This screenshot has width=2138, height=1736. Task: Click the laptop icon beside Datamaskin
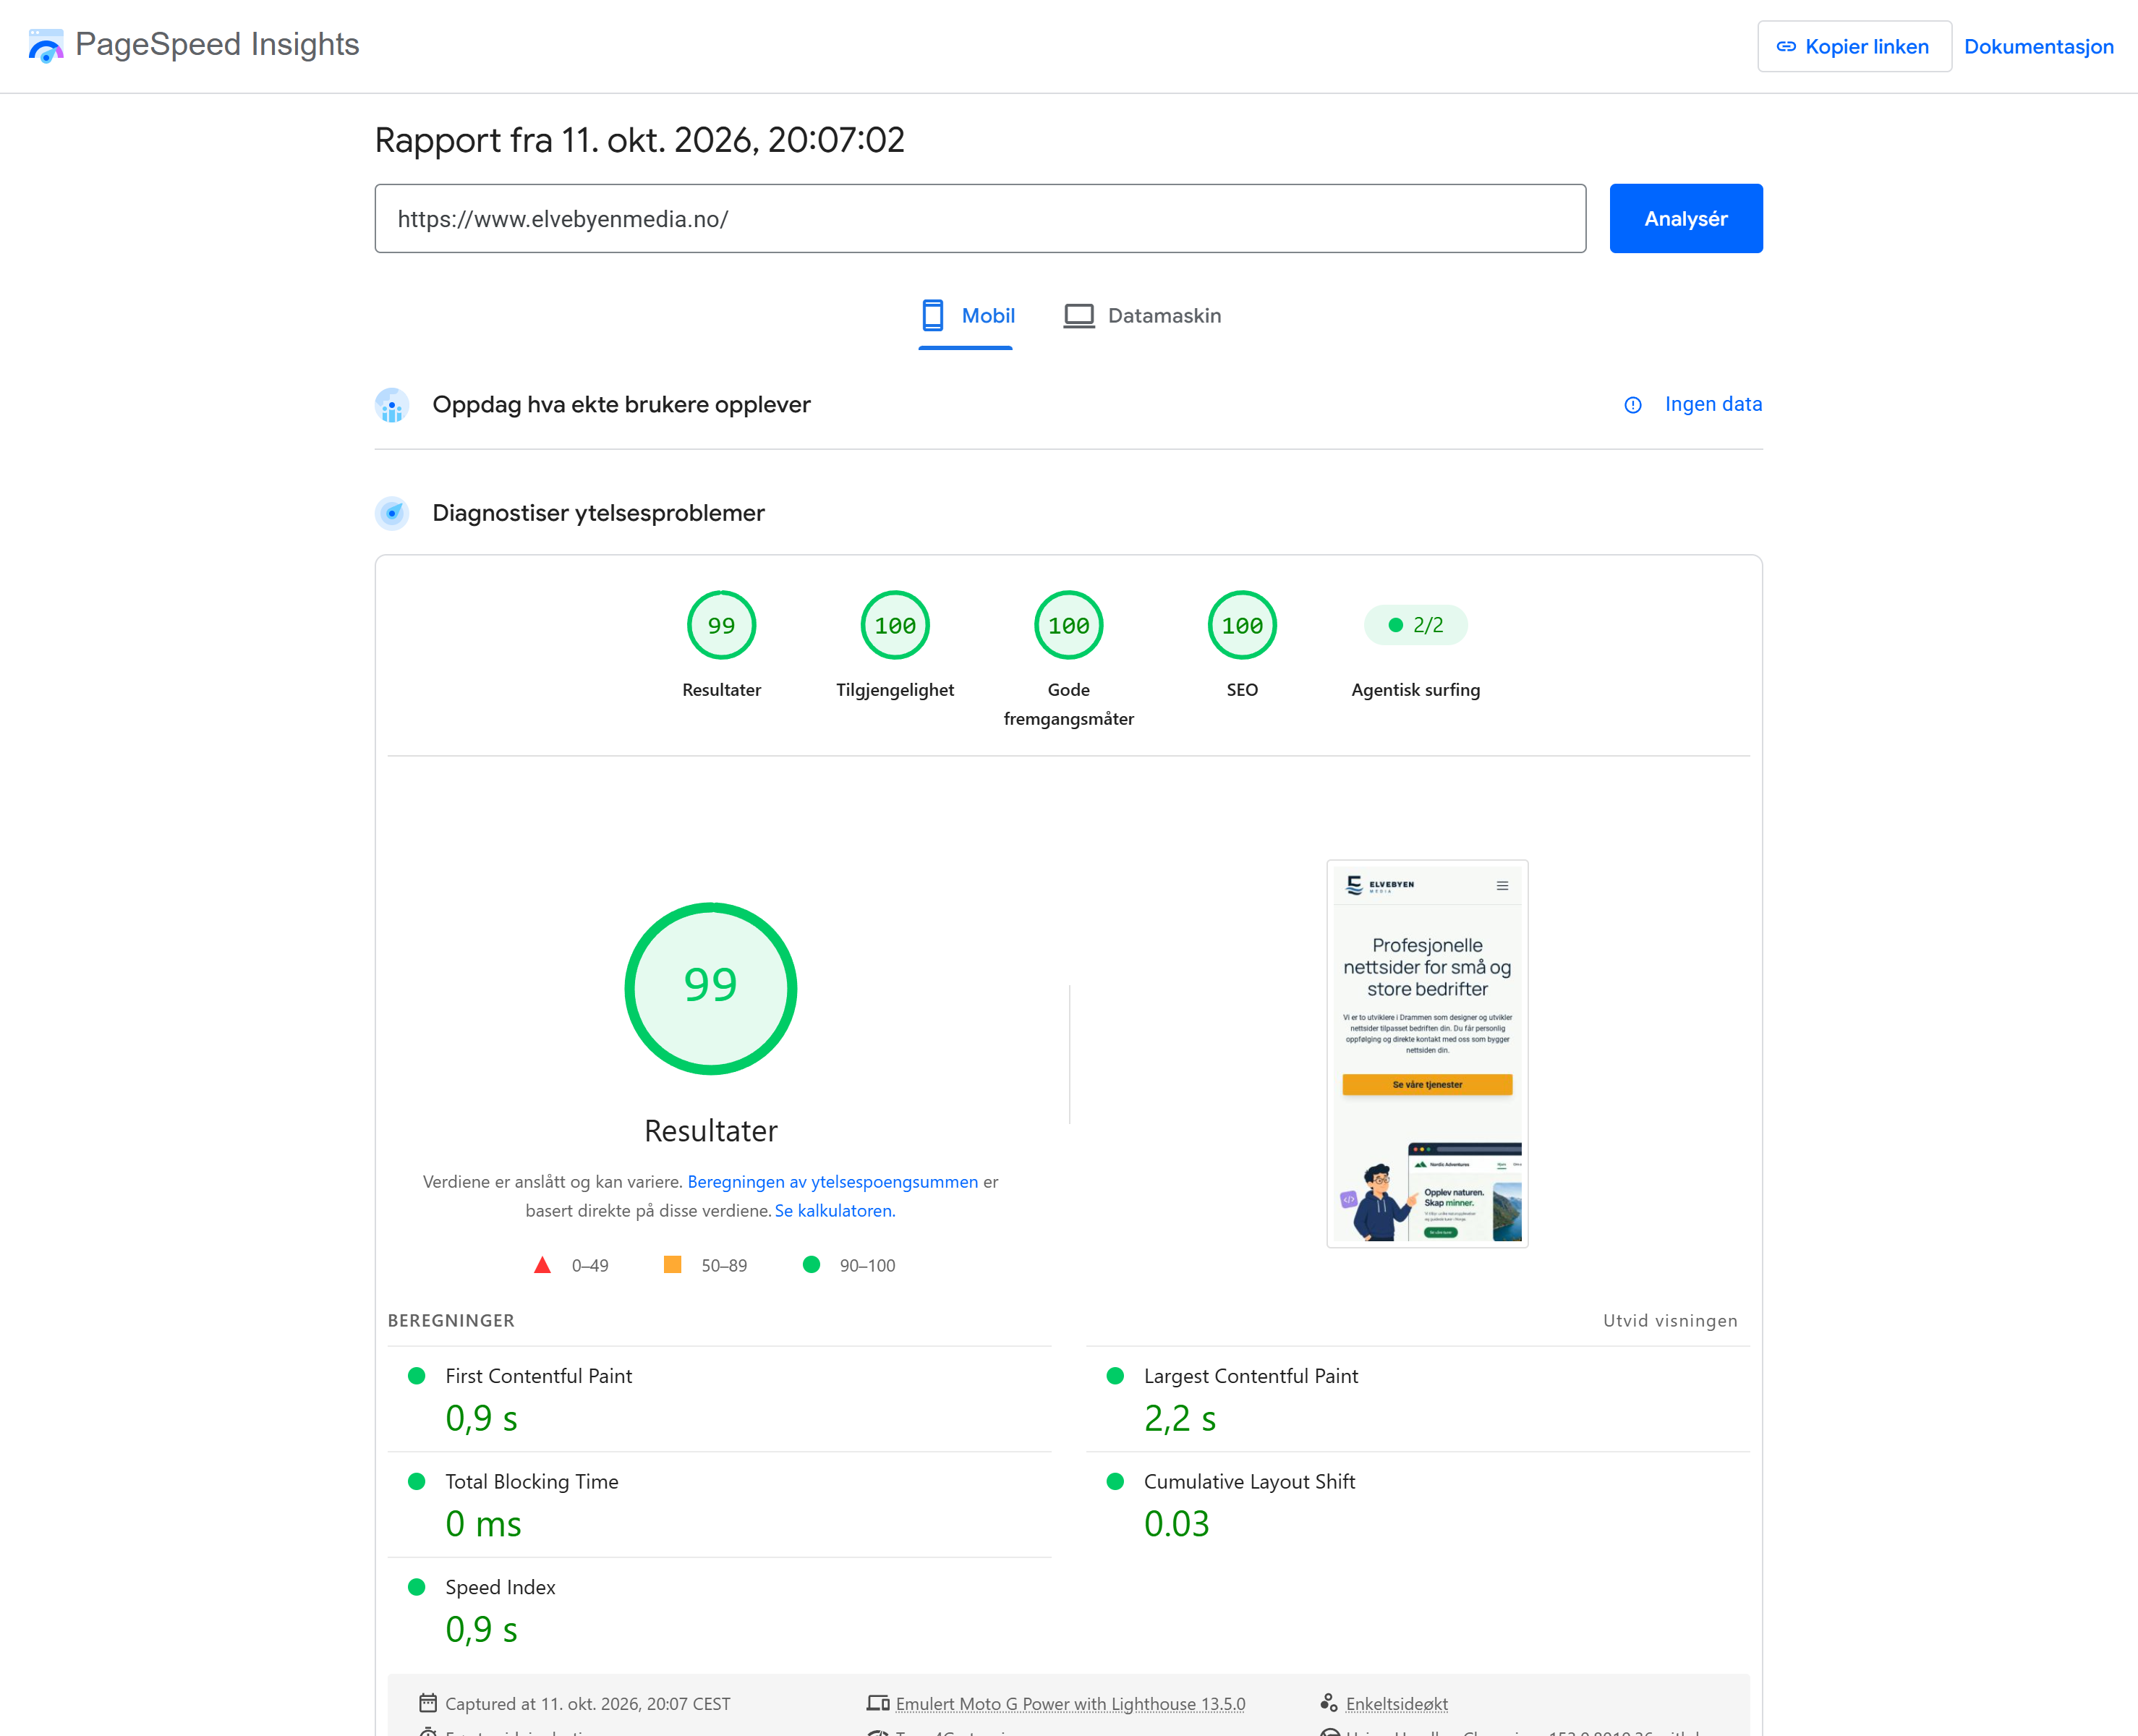pyautogui.click(x=1078, y=316)
